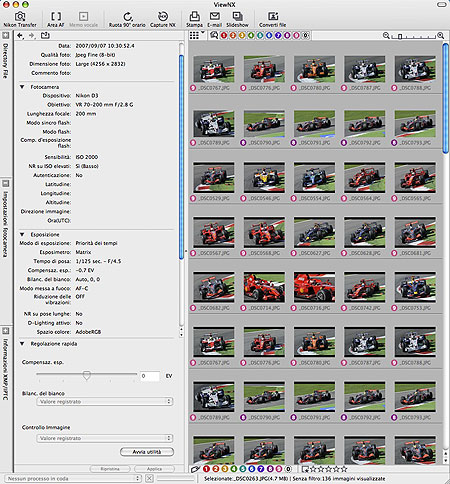The width and height of the screenshot is (450, 484).
Task: Adjust the Compensaz. esp. slider handle
Action: pos(87,375)
